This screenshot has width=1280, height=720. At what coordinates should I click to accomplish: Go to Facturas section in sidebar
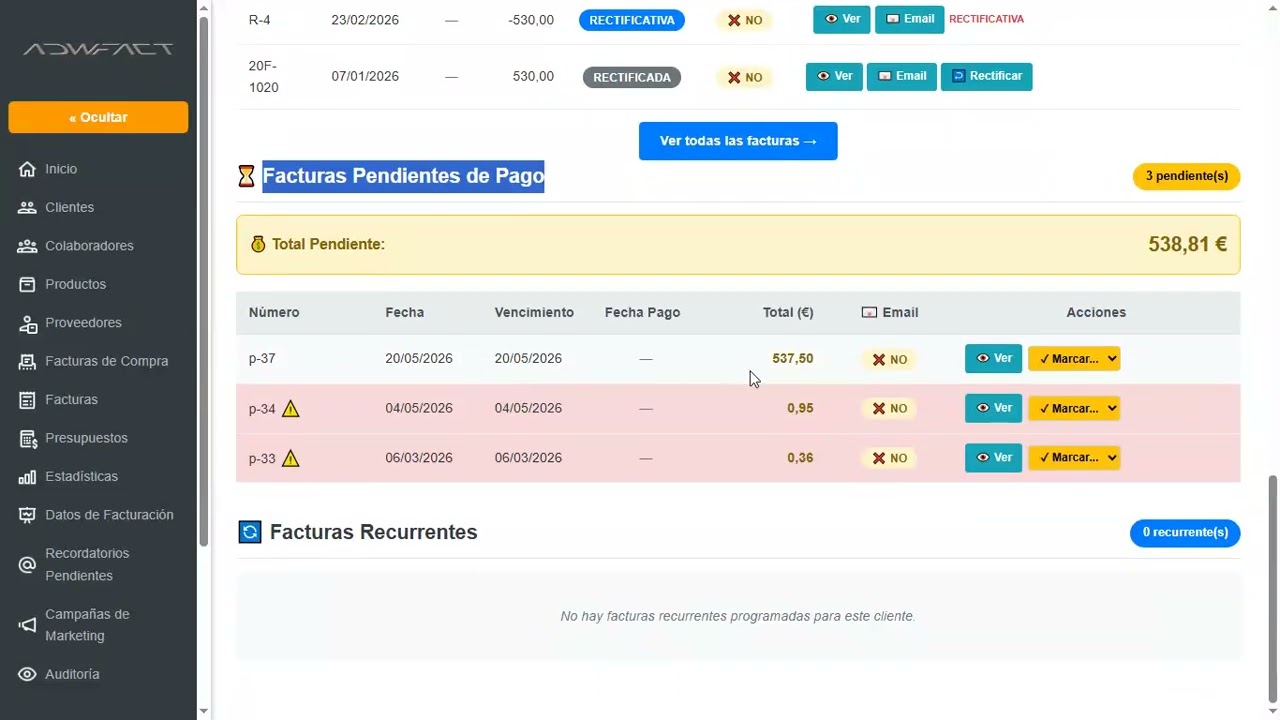71,400
